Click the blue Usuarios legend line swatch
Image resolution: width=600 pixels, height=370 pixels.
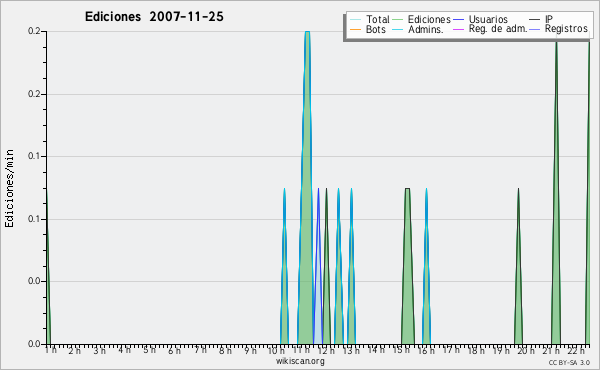[x=458, y=20]
